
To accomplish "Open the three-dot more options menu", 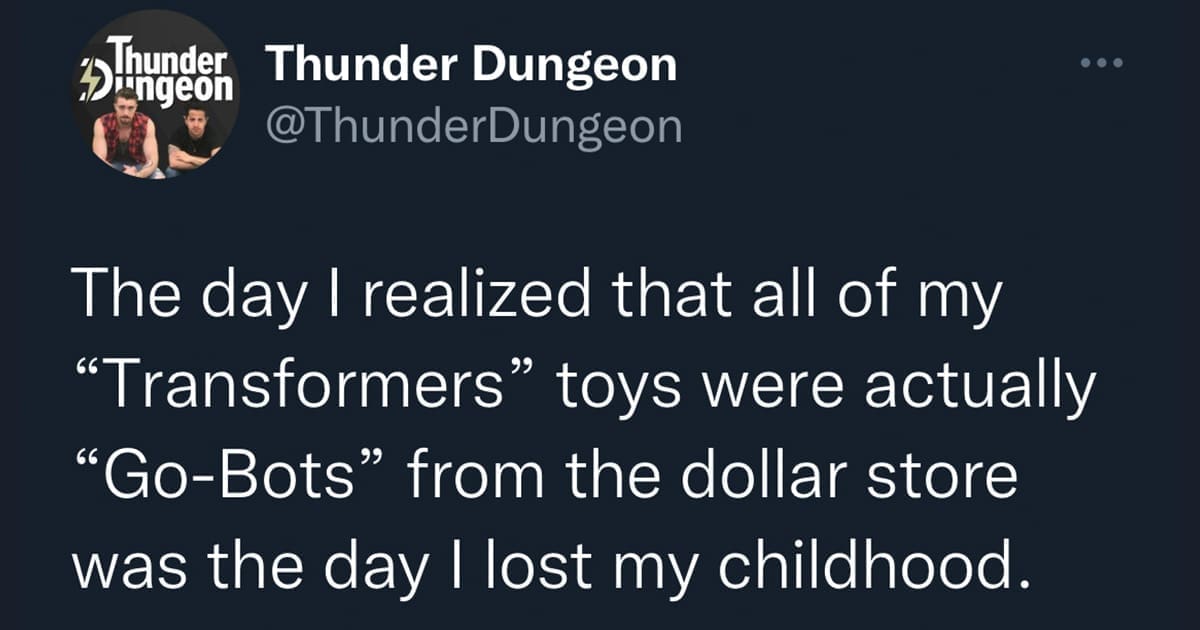I will [x=1102, y=63].
